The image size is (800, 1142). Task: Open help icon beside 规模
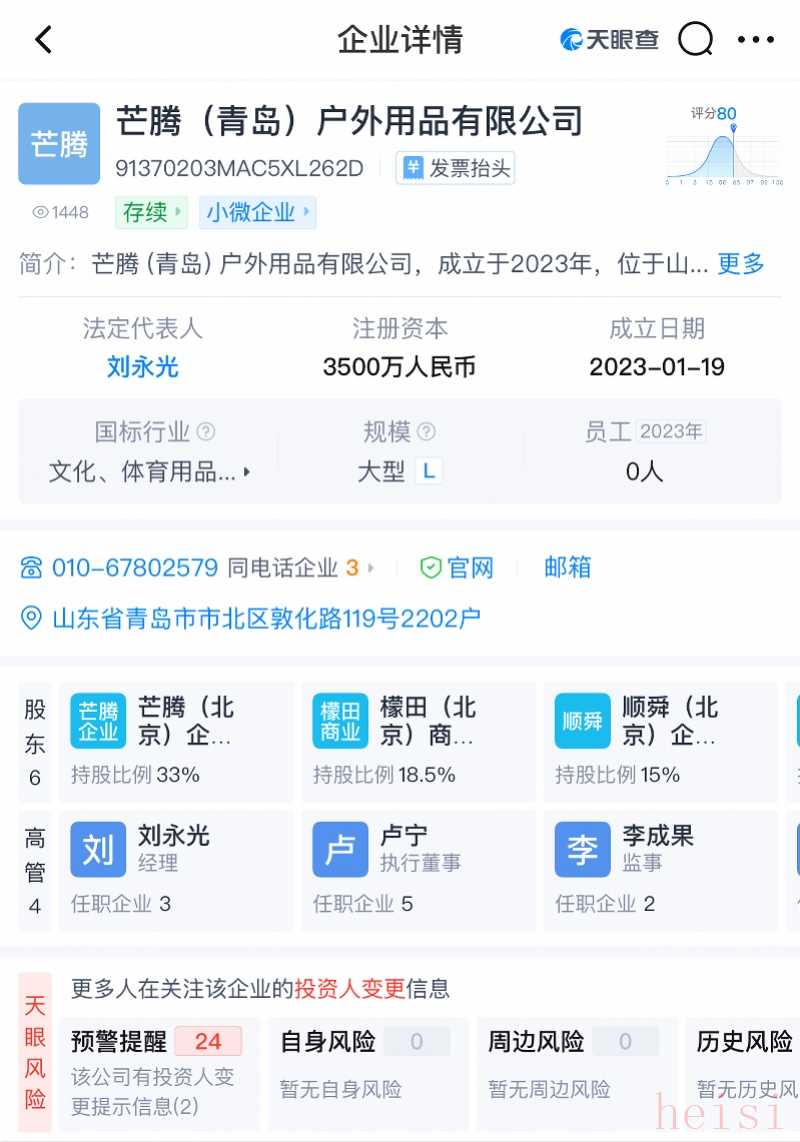pyautogui.click(x=426, y=431)
